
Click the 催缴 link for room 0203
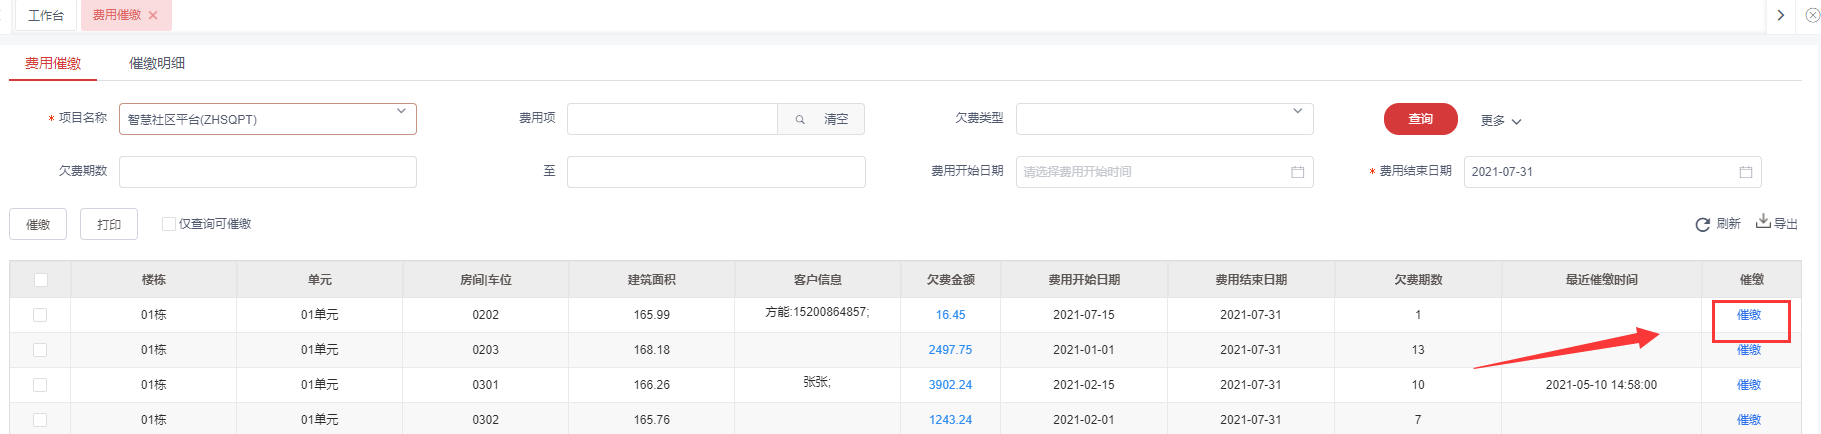[1749, 350]
